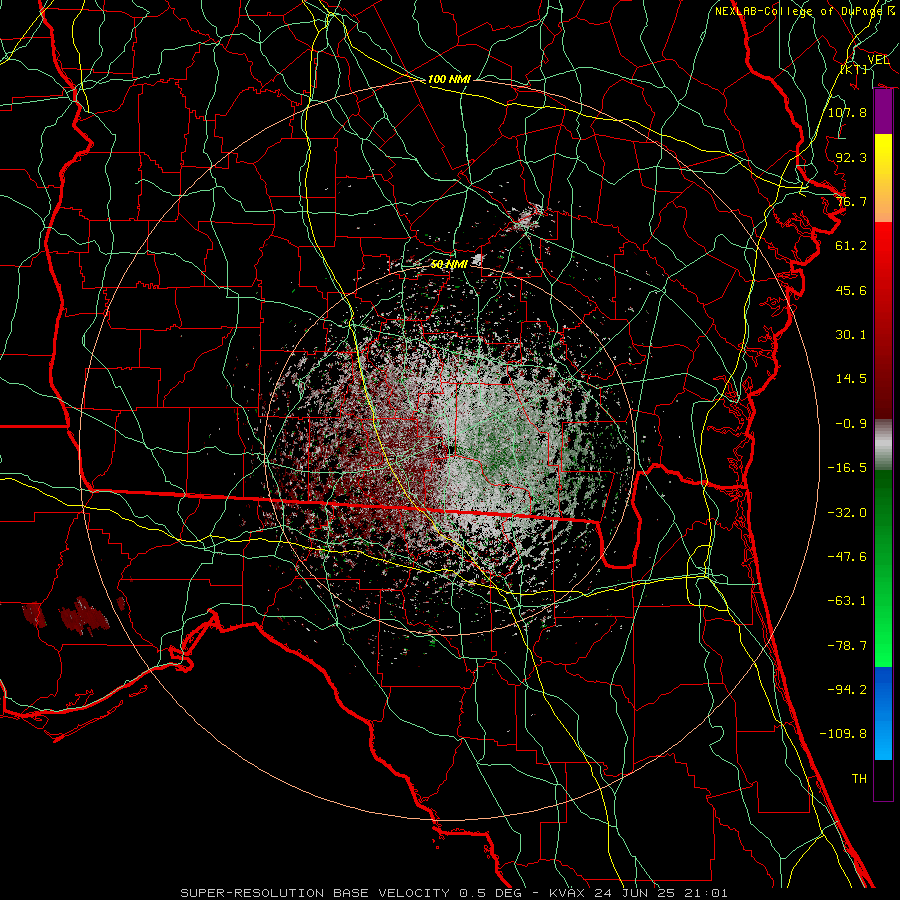Image resolution: width=900 pixels, height=900 pixels.
Task: Click the -47.6 velocity scale value
Action: pos(847,557)
